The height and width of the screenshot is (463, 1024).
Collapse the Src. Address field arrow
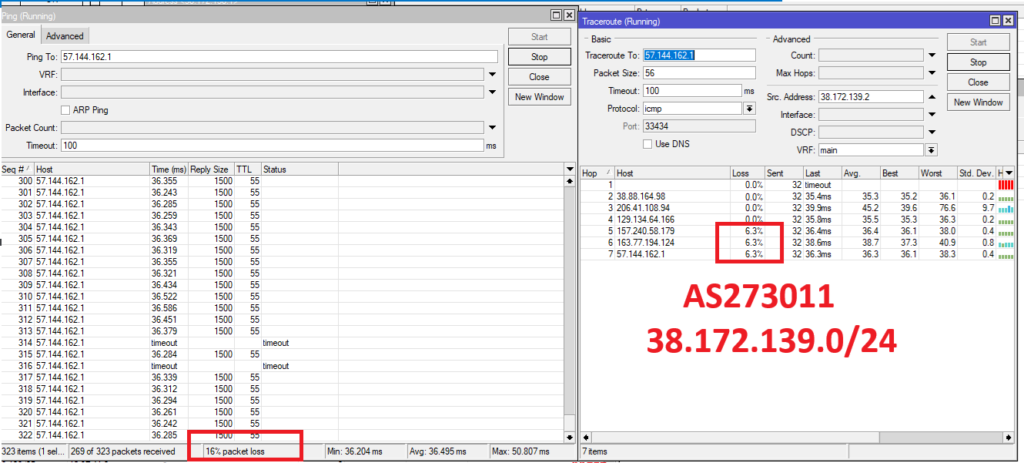click(932, 97)
